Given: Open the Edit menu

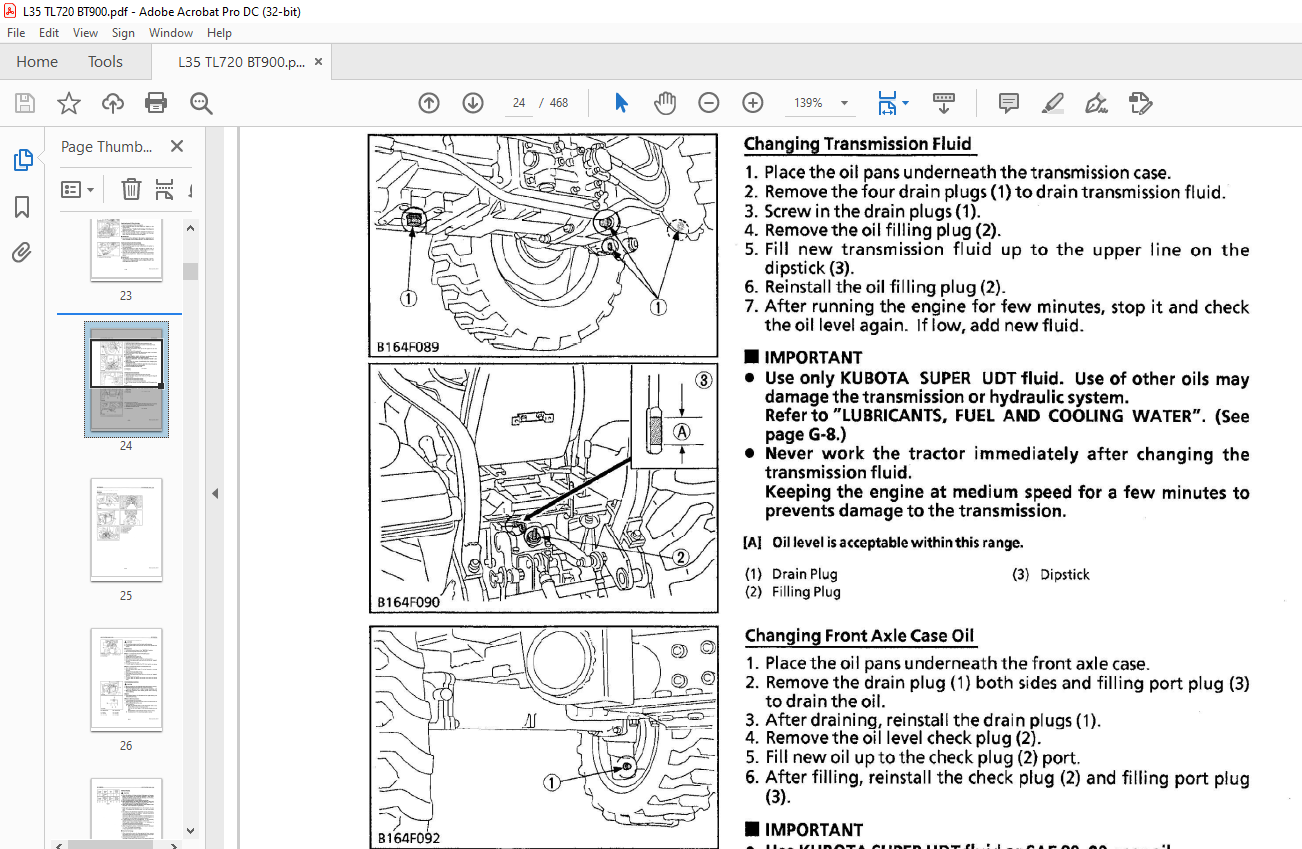Looking at the screenshot, I should 49,33.
